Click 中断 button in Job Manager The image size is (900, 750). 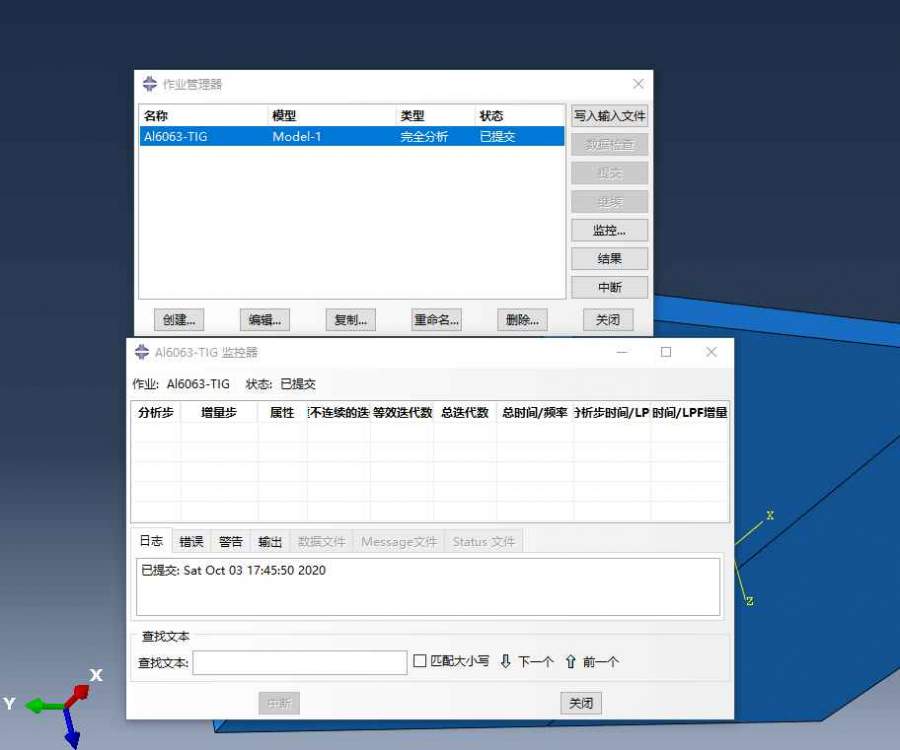(609, 287)
